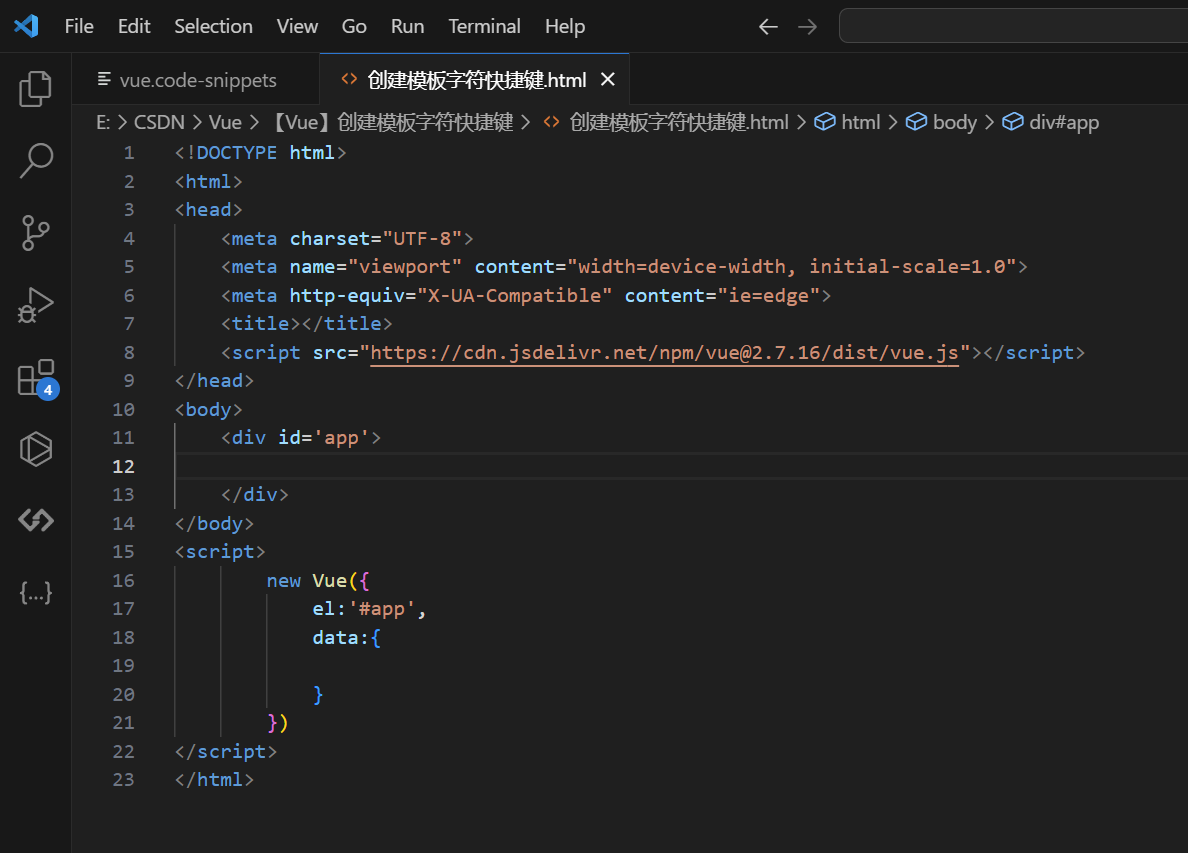Open the Help menu

coord(565,27)
